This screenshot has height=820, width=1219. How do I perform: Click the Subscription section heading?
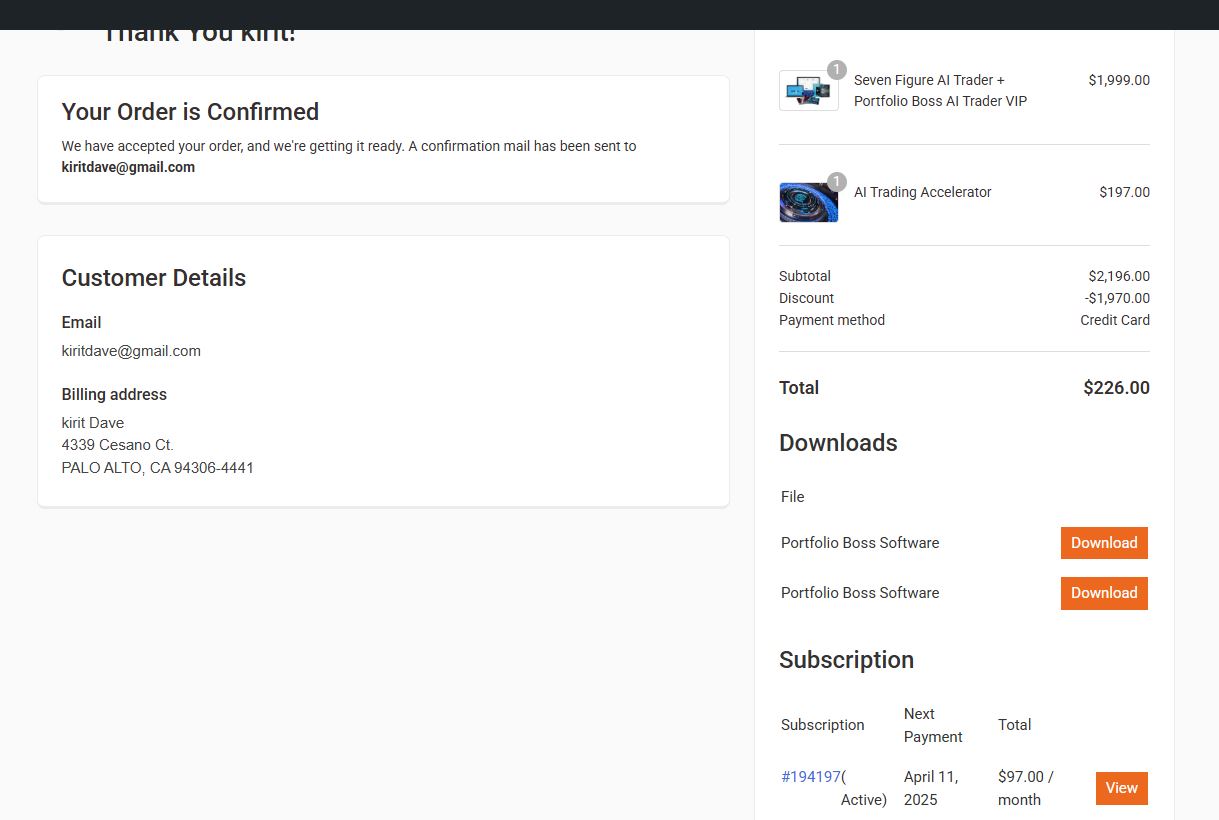[846, 660]
